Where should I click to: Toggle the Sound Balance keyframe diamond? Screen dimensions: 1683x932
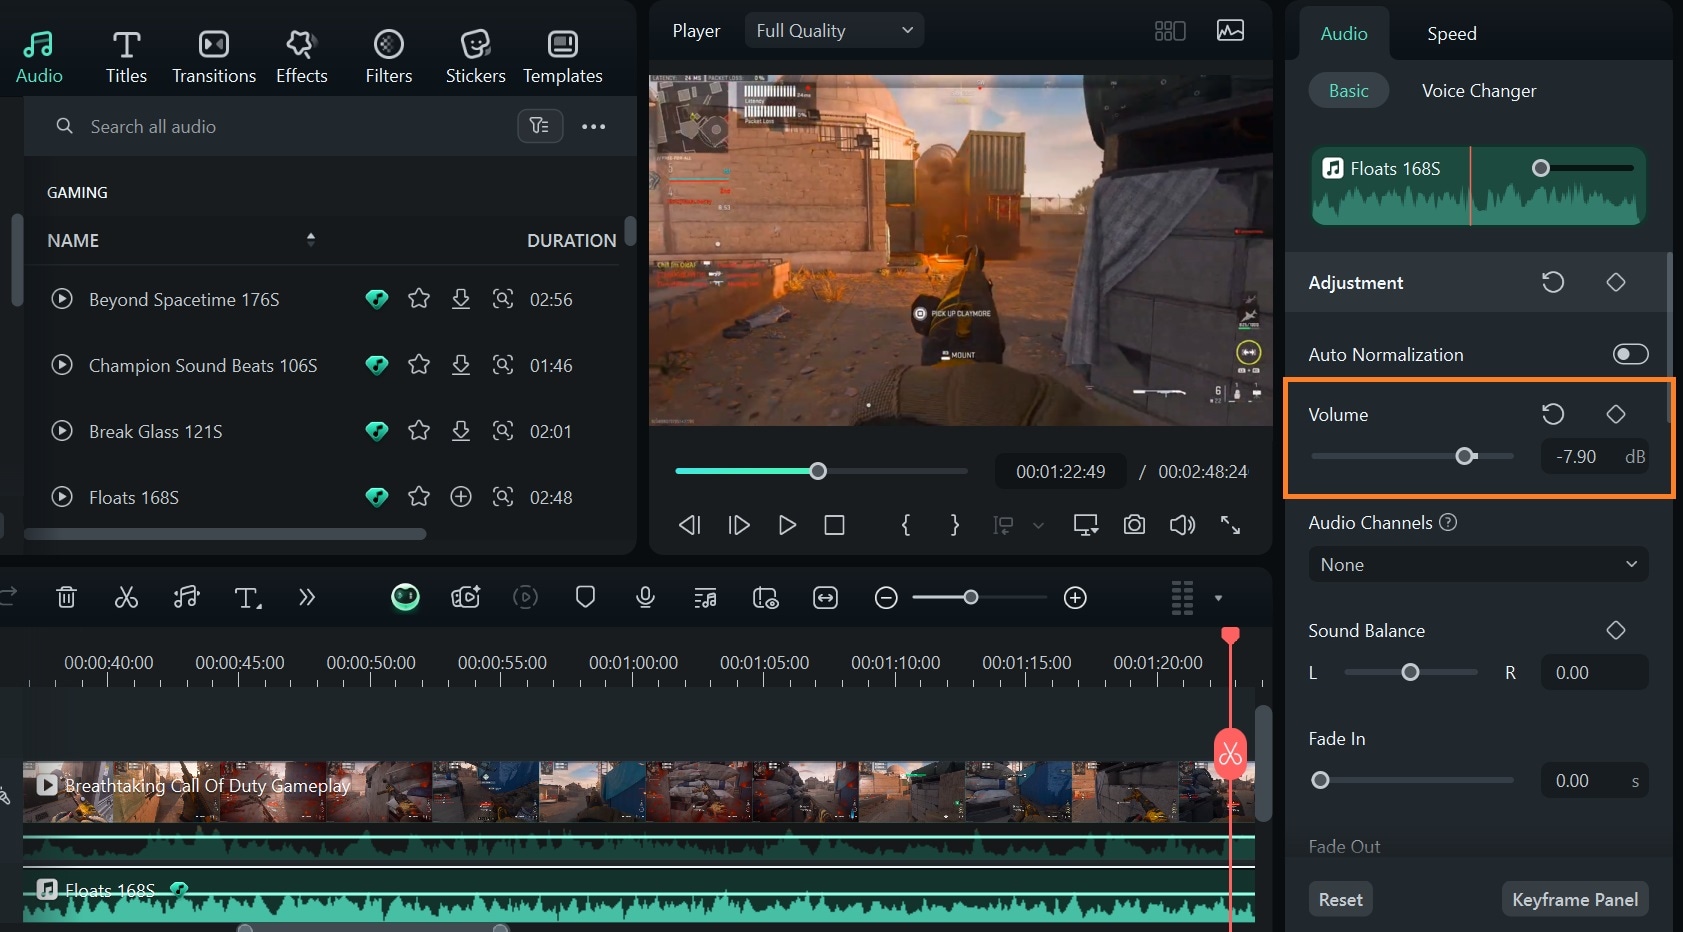point(1615,630)
